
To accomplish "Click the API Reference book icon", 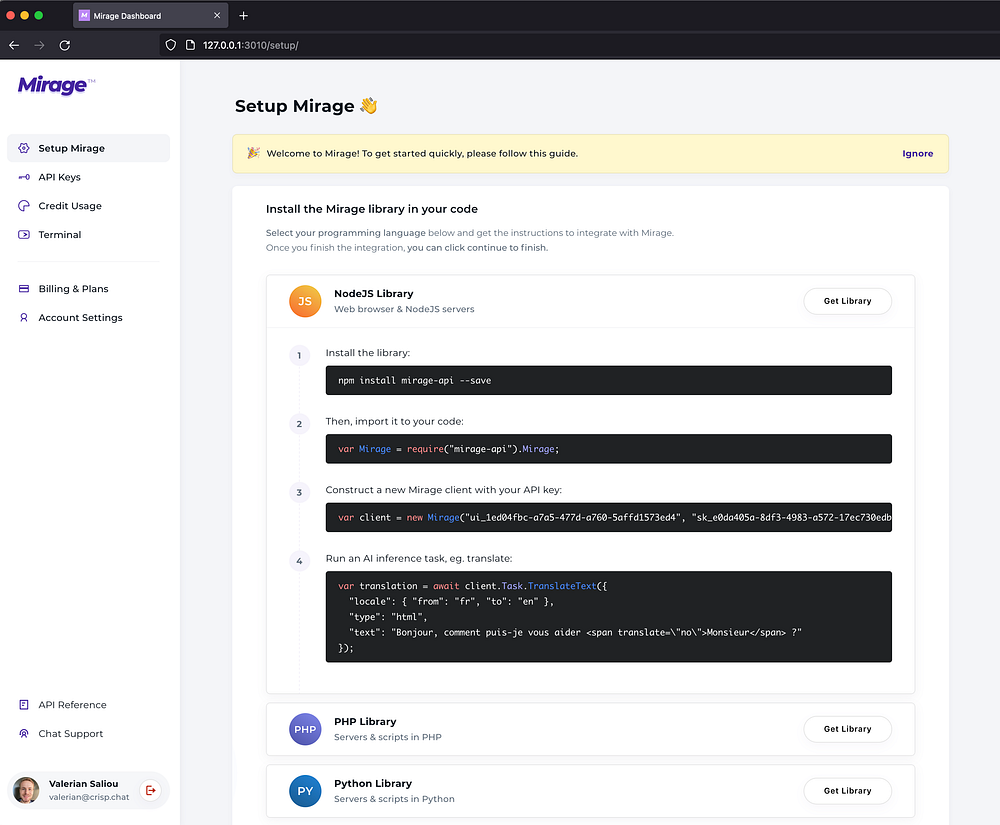I will click(24, 705).
